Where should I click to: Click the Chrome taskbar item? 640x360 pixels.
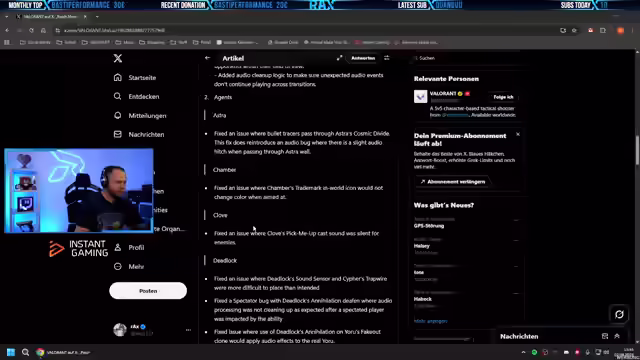coord(63,352)
